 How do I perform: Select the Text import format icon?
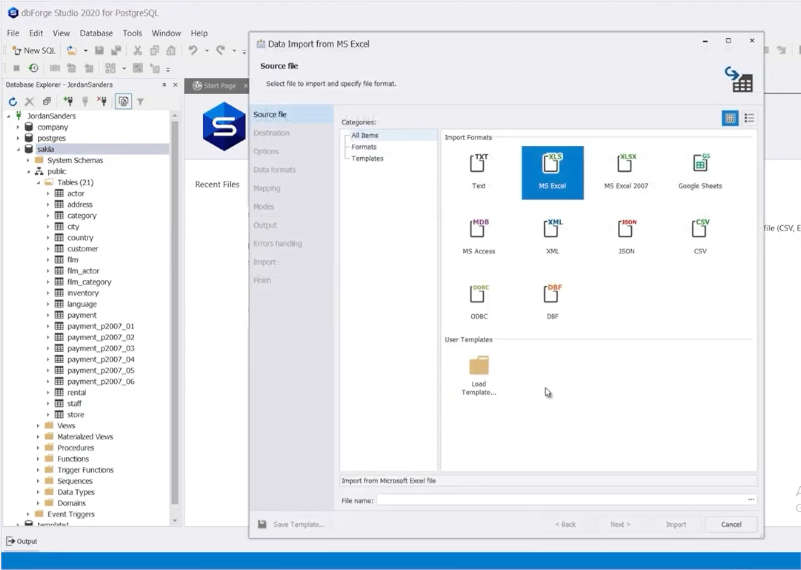click(478, 166)
